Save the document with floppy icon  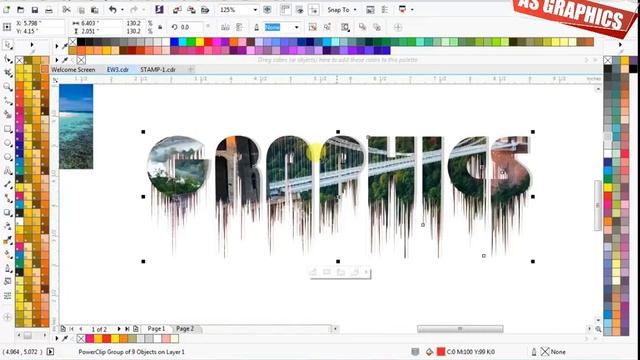coord(35,9)
